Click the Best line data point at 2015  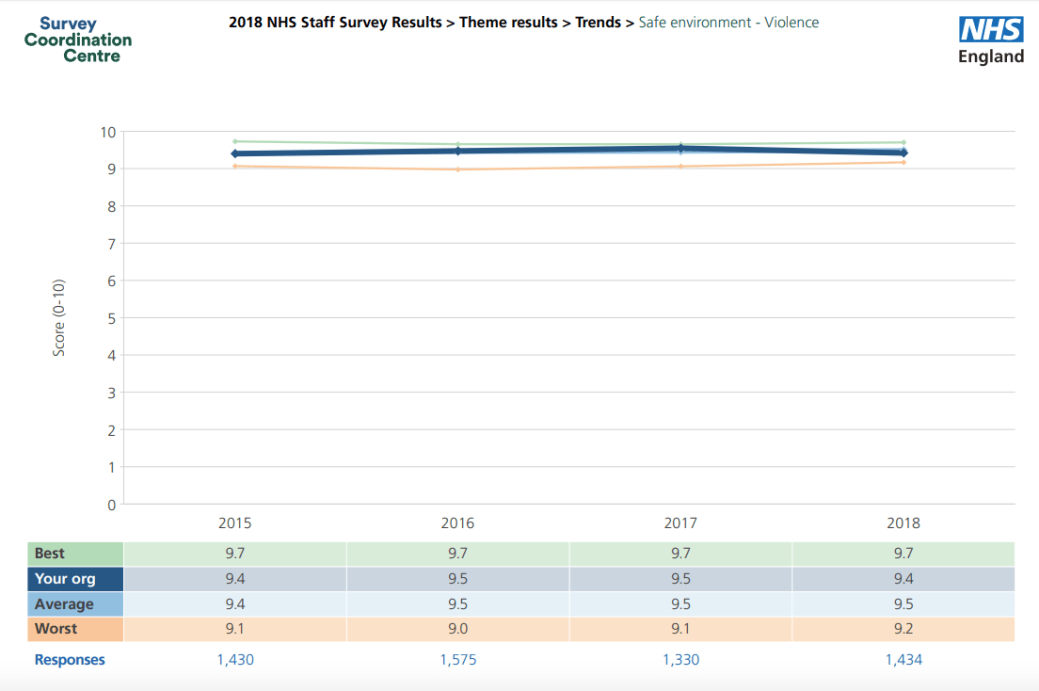[x=235, y=141]
